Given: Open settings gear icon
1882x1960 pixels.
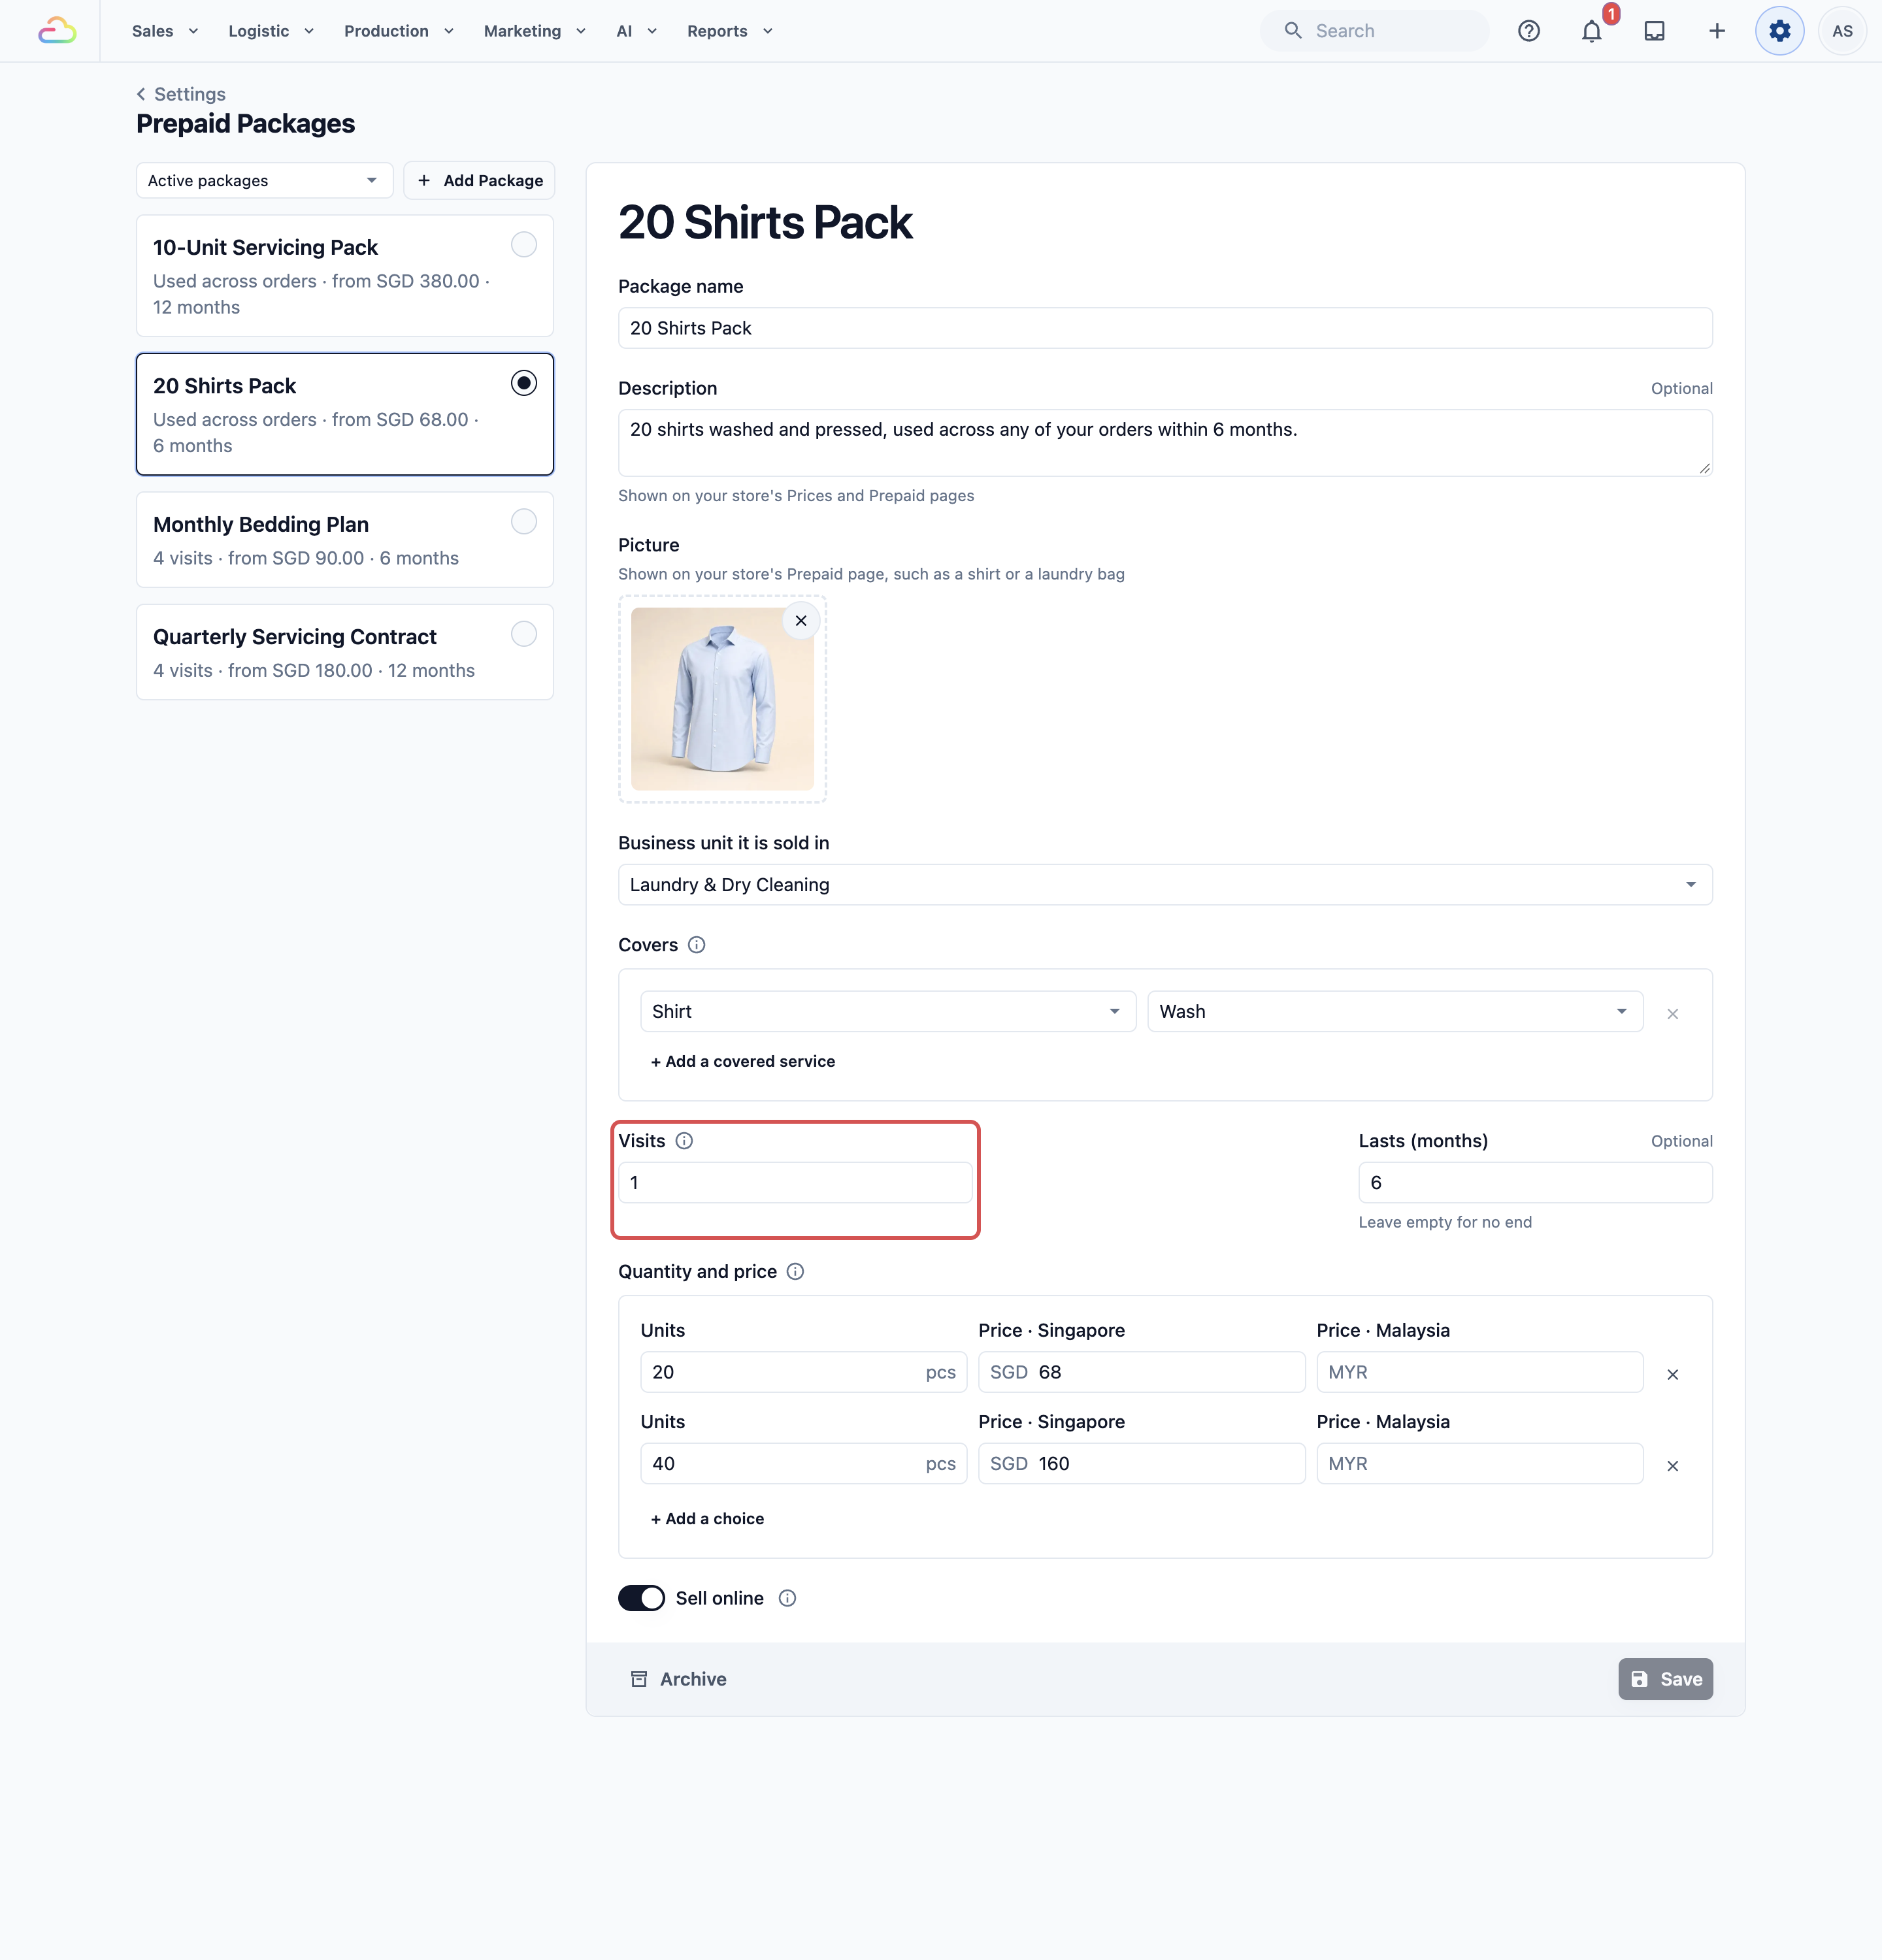Looking at the screenshot, I should [x=1779, y=31].
